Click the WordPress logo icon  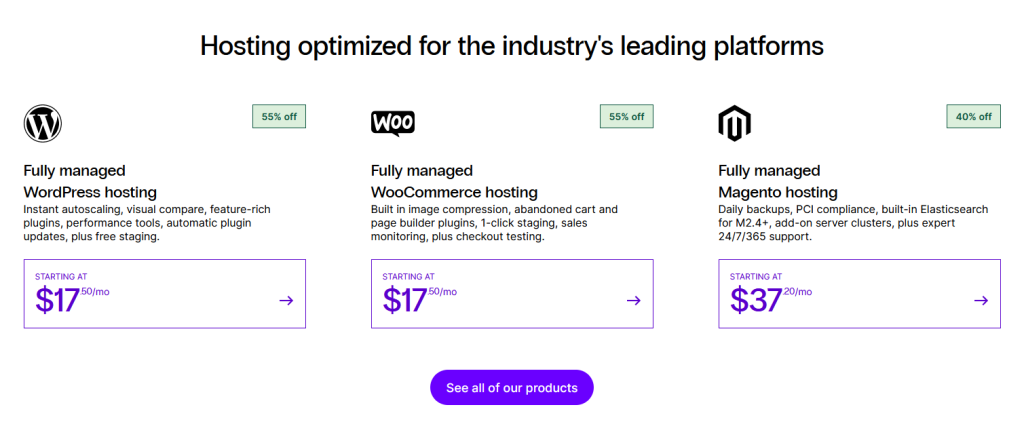43,123
